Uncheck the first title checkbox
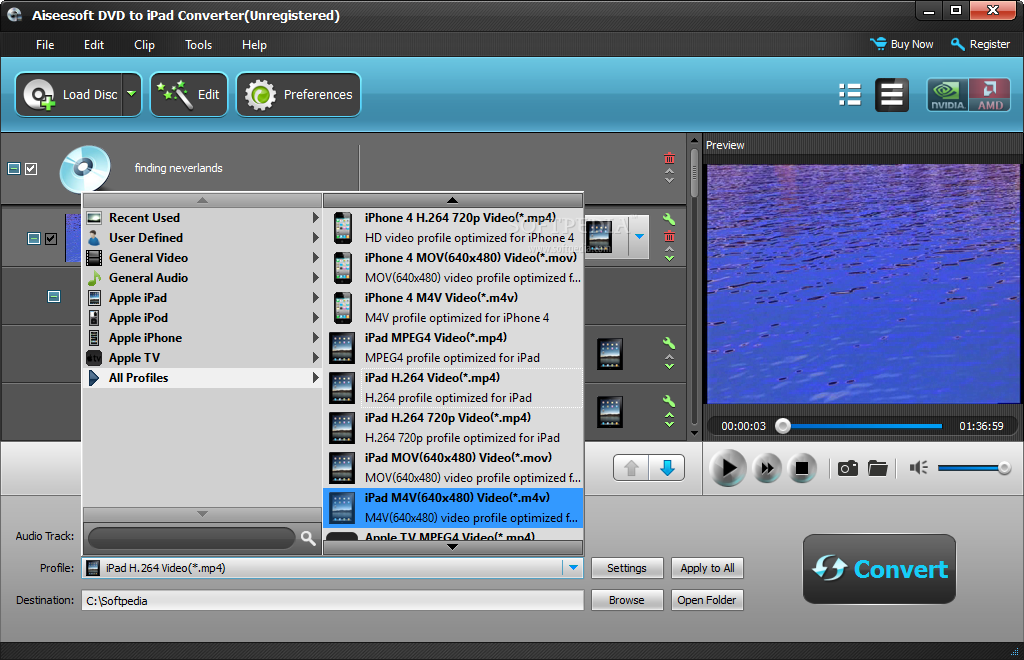The height and width of the screenshot is (660, 1024). pyautogui.click(x=51, y=238)
